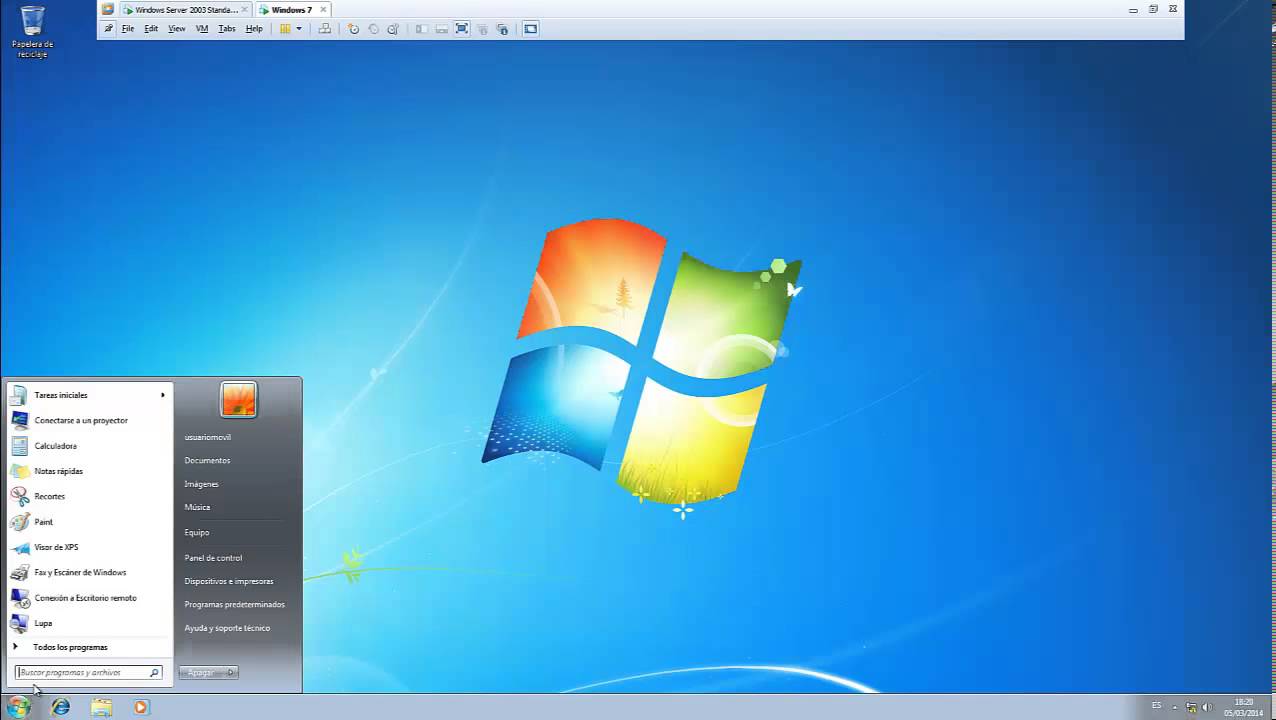This screenshot has height=720, width=1276.
Task: Click the yellow power/suspend toolbar icon
Action: 285,29
